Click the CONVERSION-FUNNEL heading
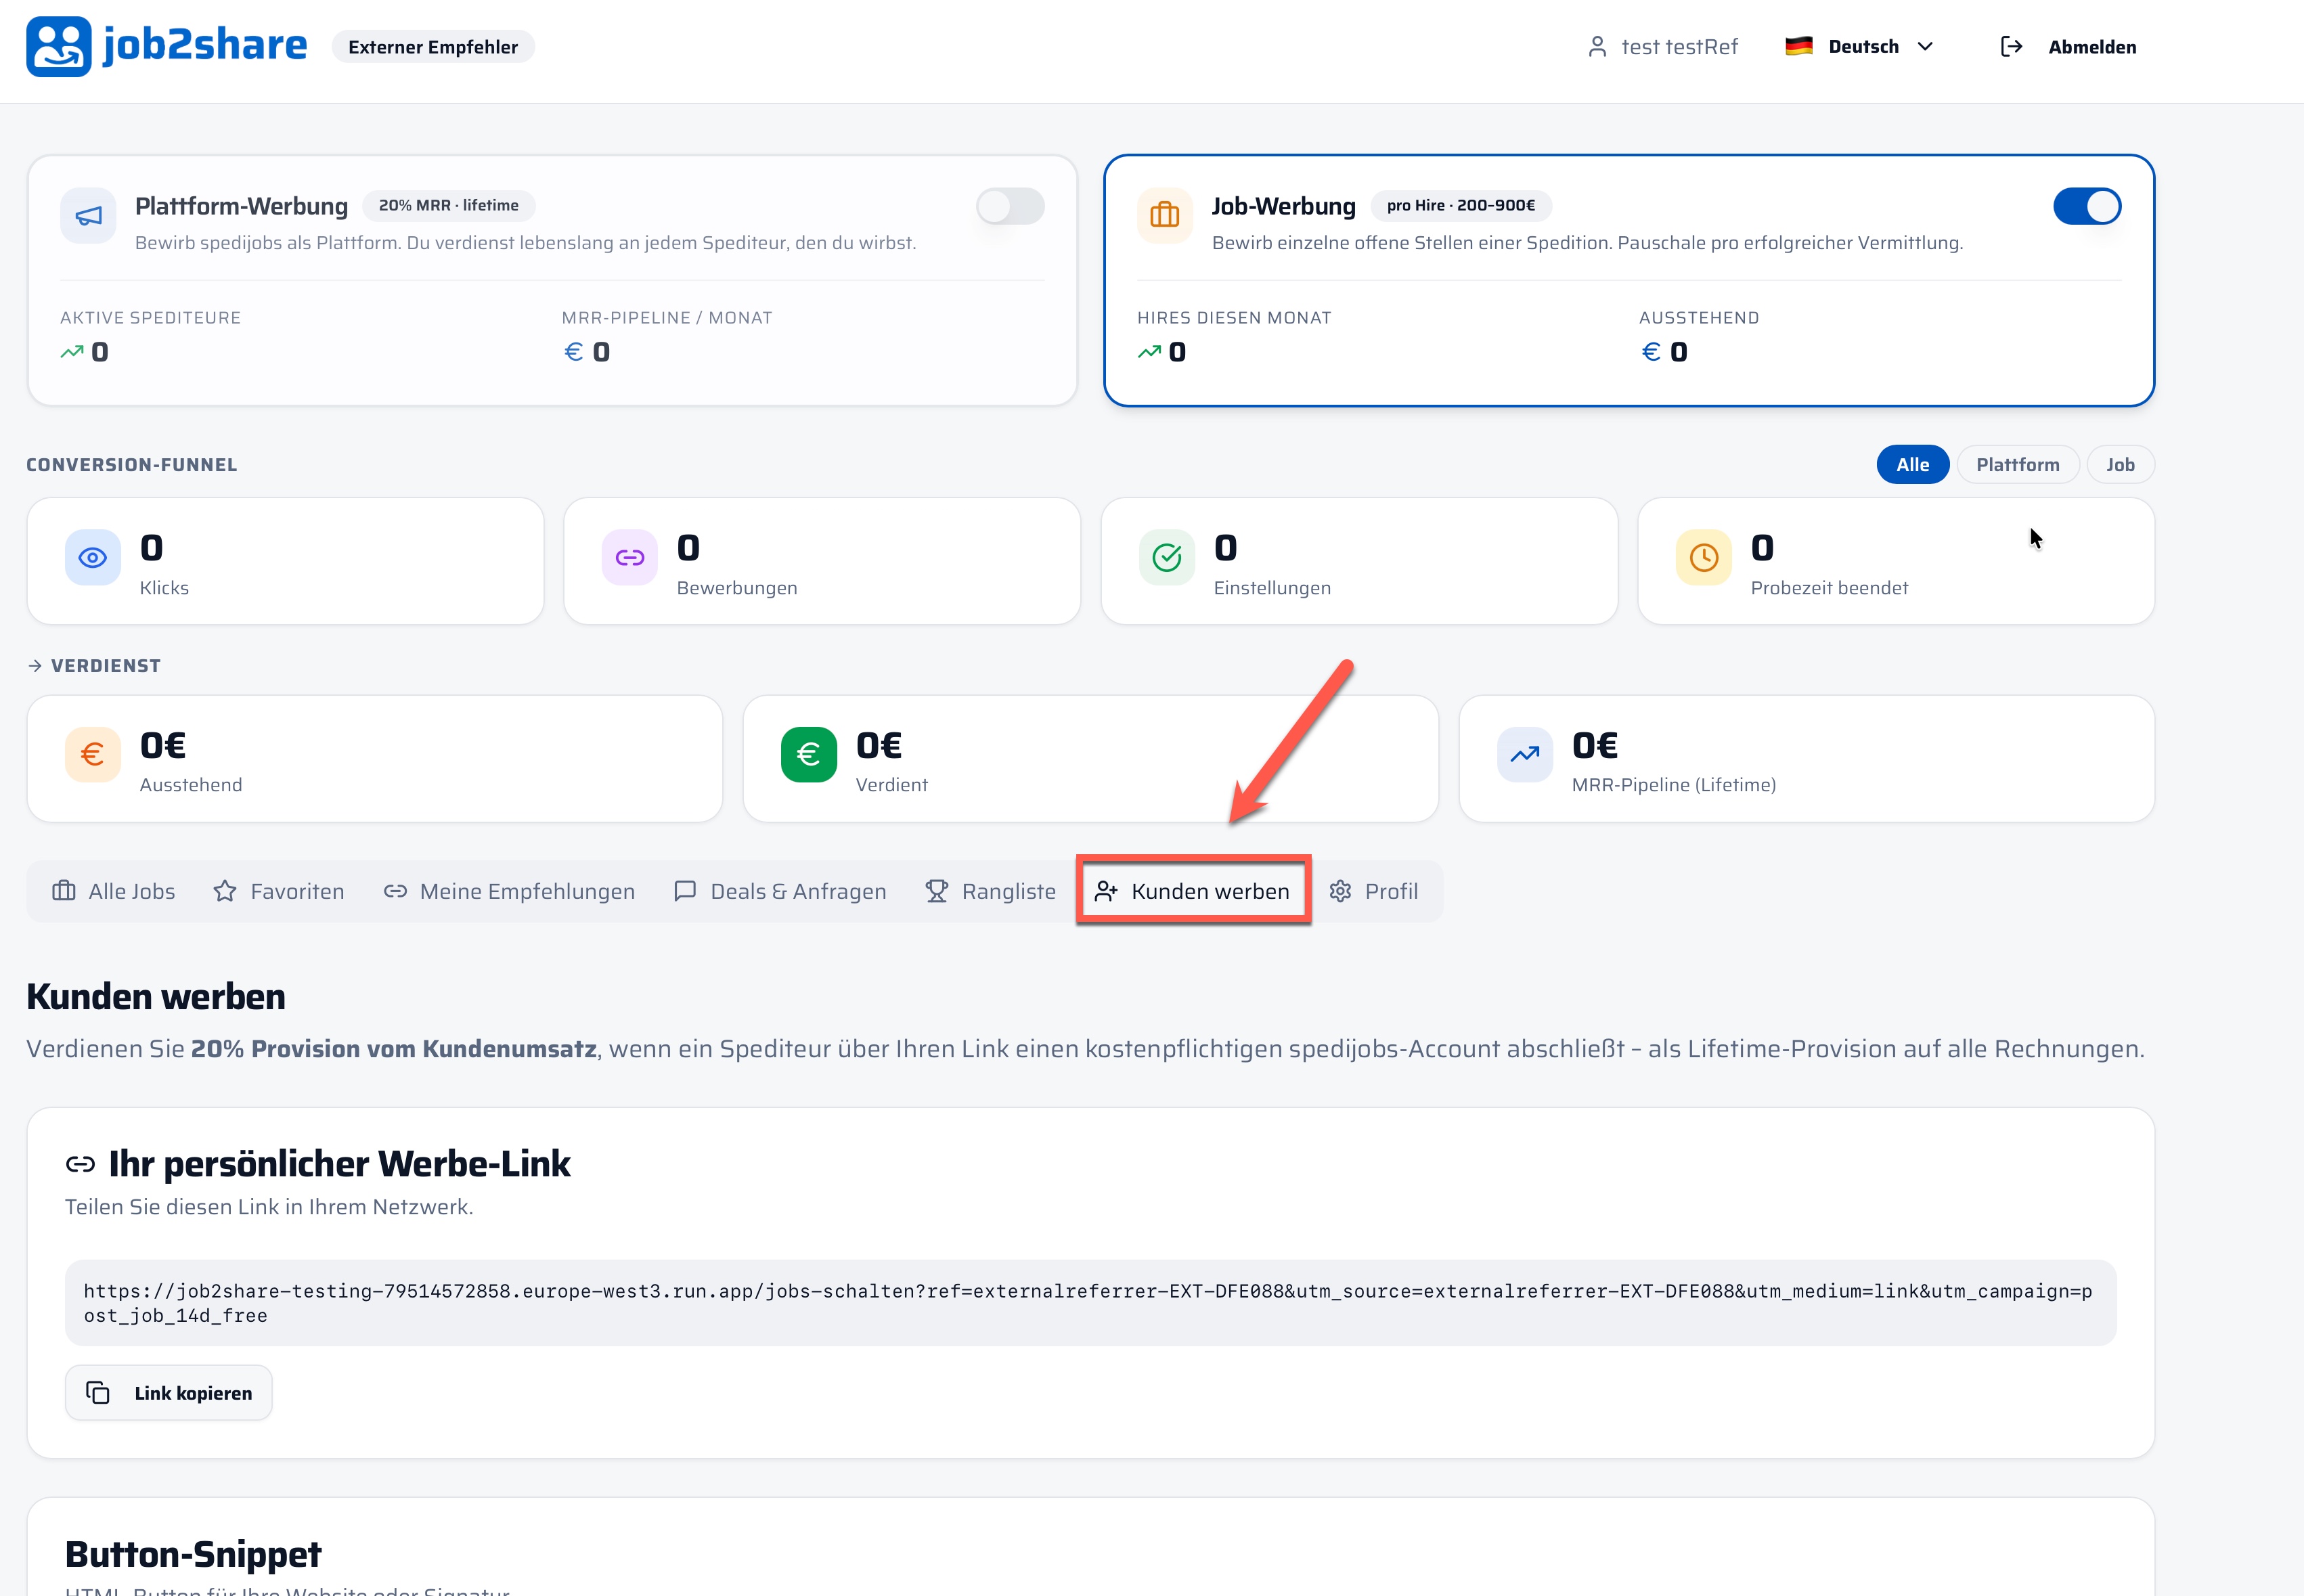The height and width of the screenshot is (1596, 2304). (132, 465)
